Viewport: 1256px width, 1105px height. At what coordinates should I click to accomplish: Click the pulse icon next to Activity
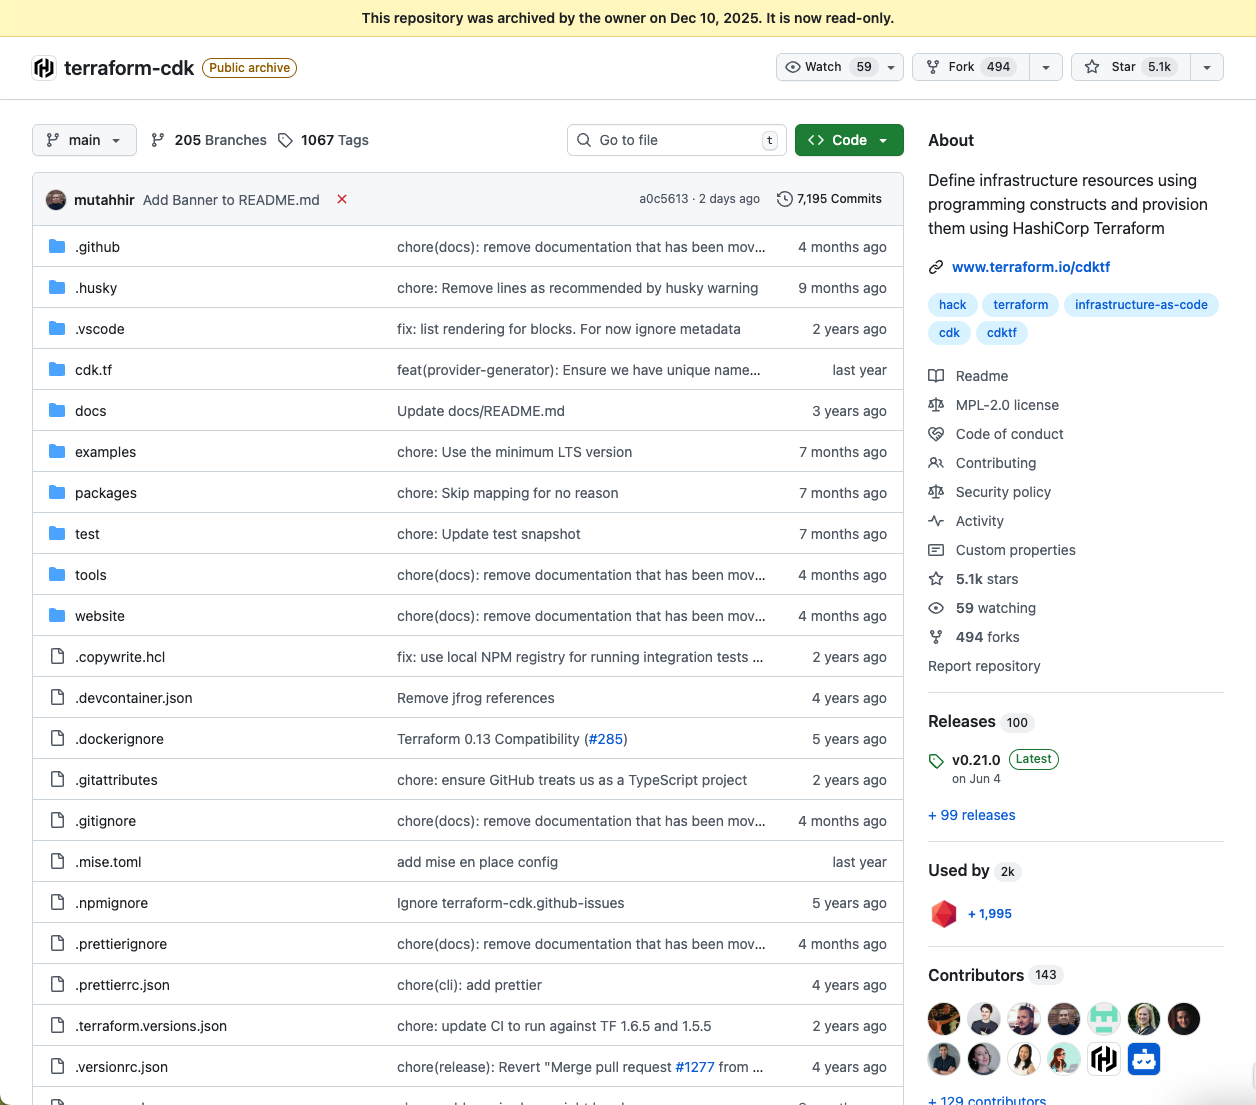pos(936,521)
